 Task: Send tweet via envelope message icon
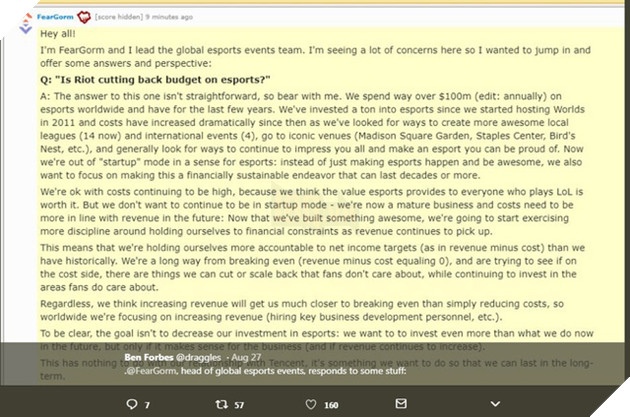401,403
